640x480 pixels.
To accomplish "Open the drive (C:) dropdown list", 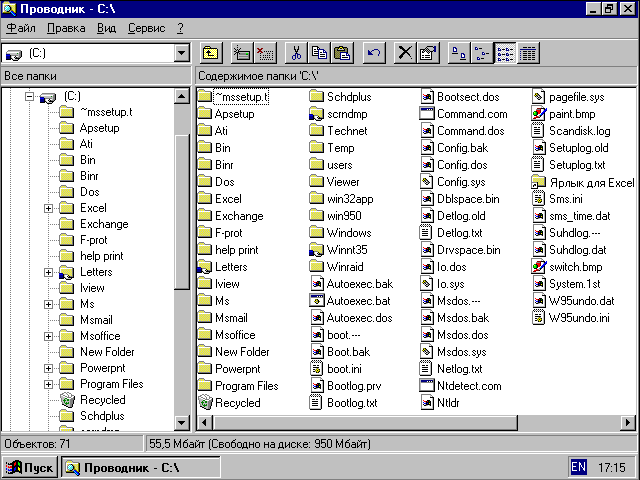I will point(181,53).
